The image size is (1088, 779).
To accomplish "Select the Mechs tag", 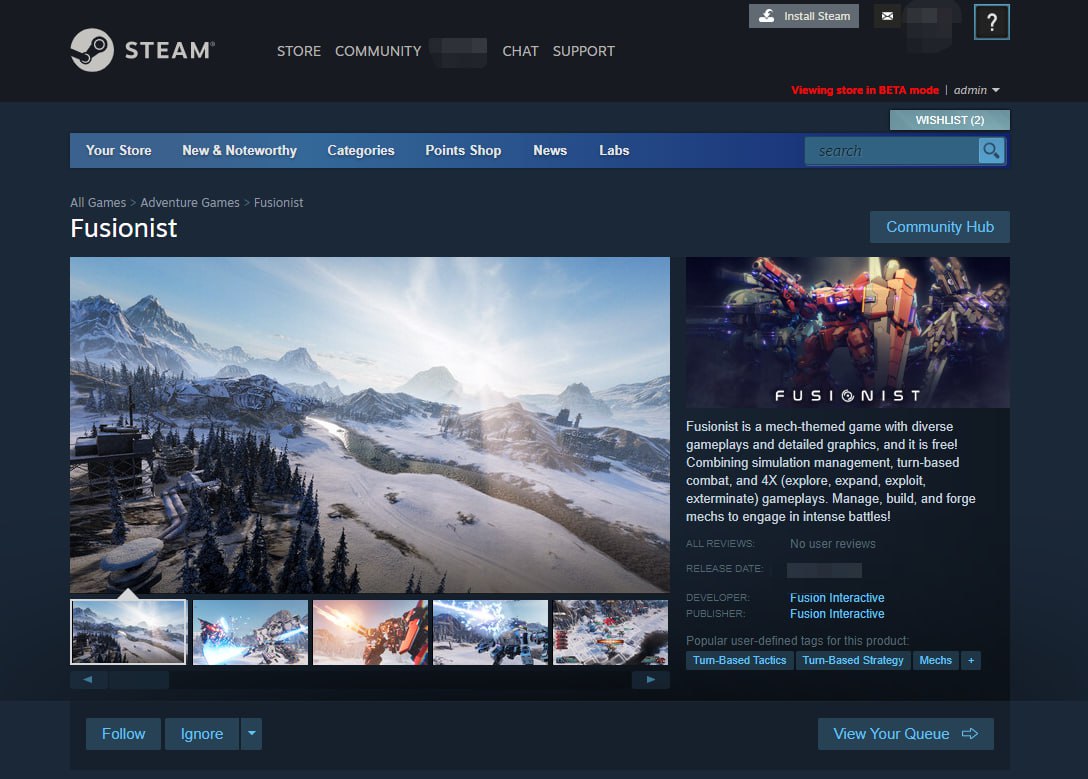I will point(935,660).
